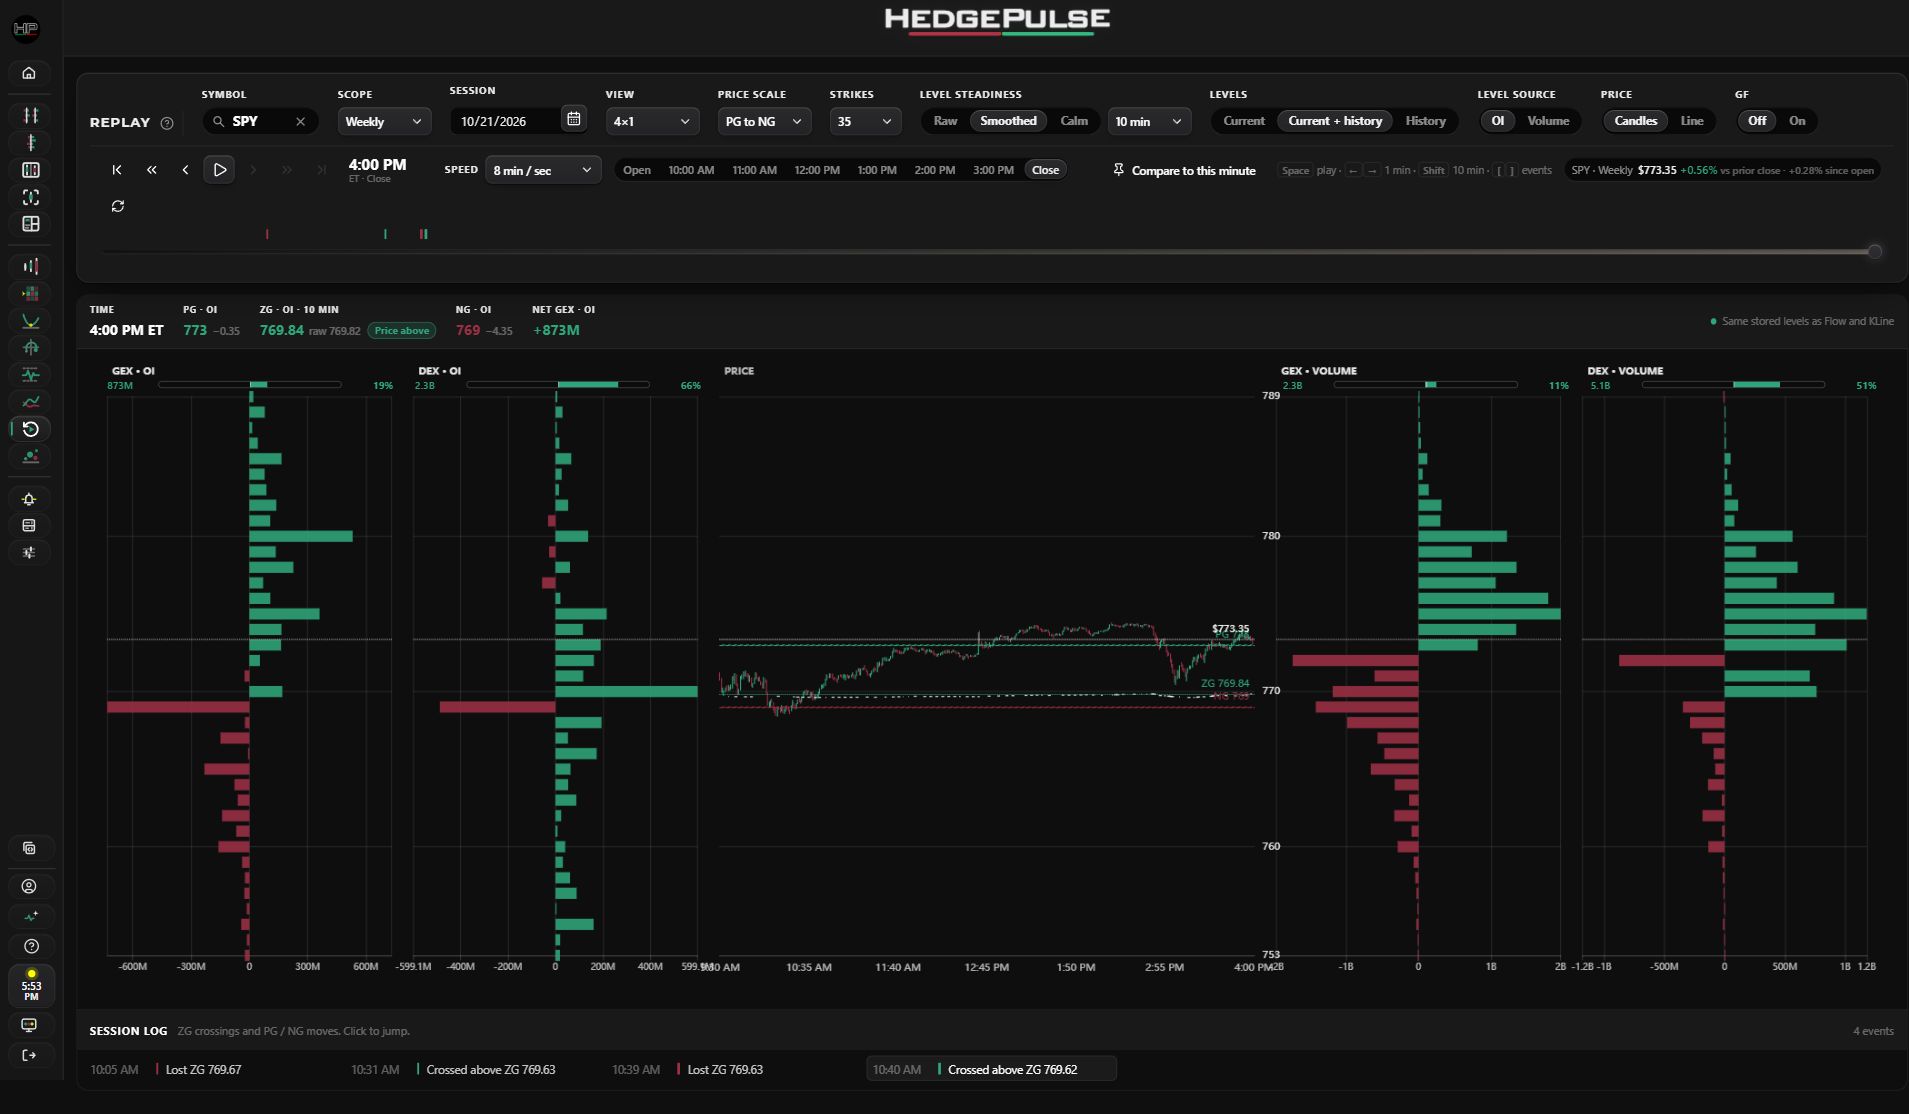Turn GF On
The height and width of the screenshot is (1114, 1909).
(x=1797, y=121)
